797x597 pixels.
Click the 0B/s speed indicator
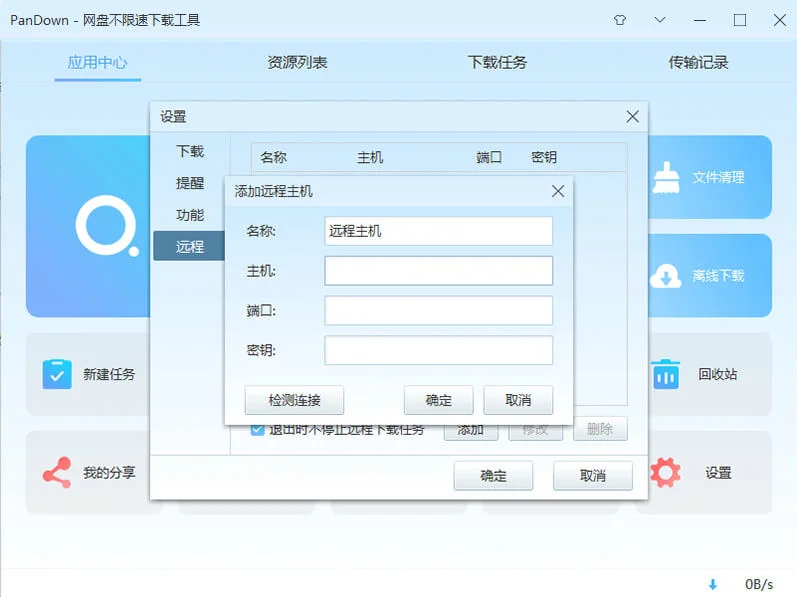[x=759, y=584]
